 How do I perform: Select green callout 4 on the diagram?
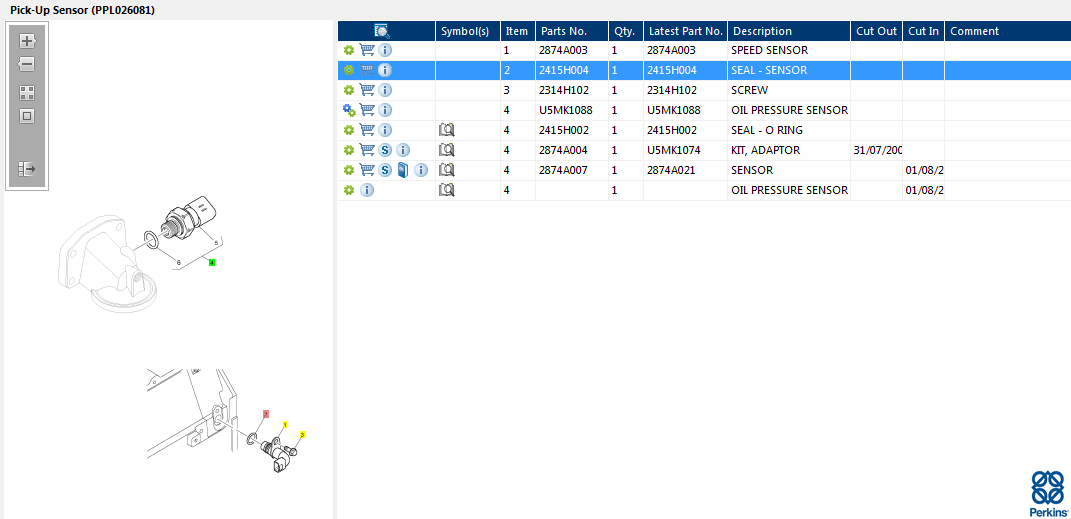click(212, 262)
